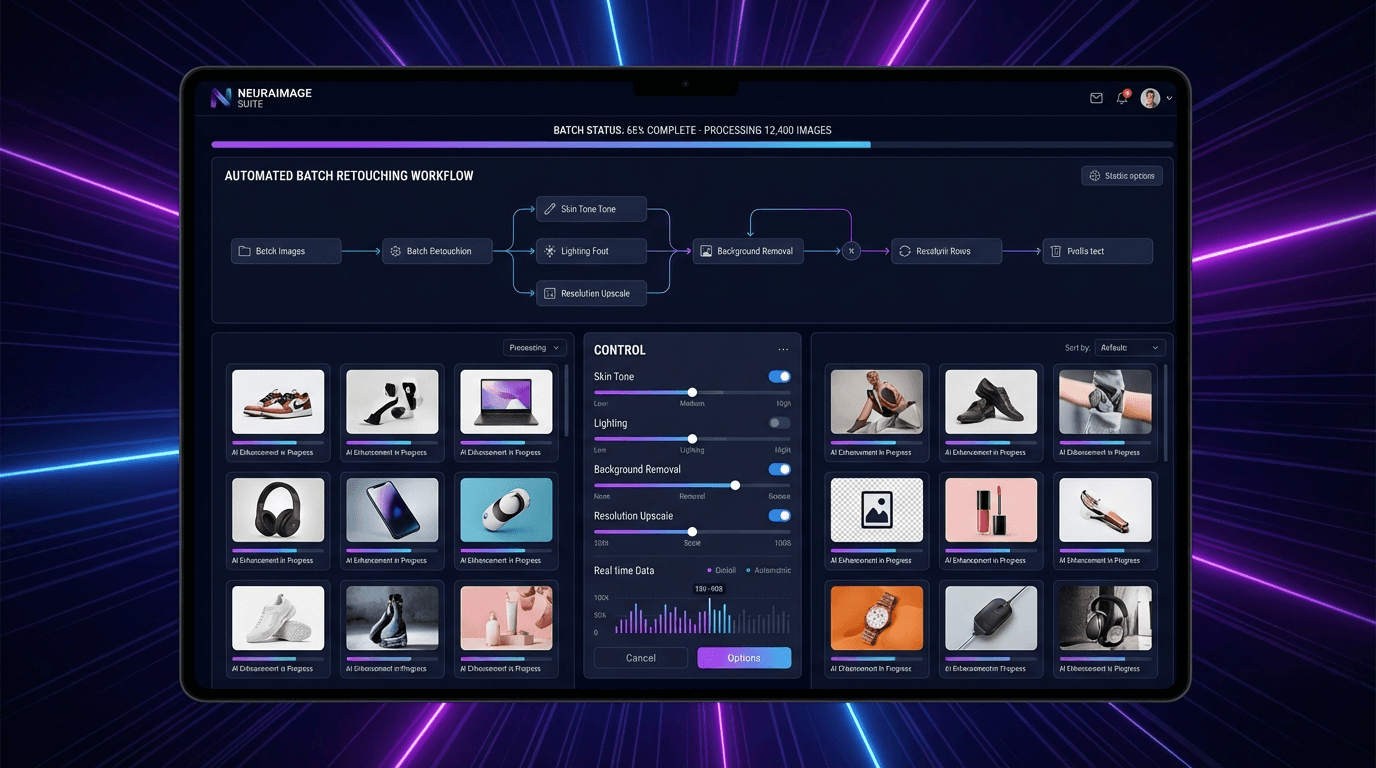Open the Control panel three-dot menu
The width and height of the screenshot is (1376, 768).
[783, 350]
